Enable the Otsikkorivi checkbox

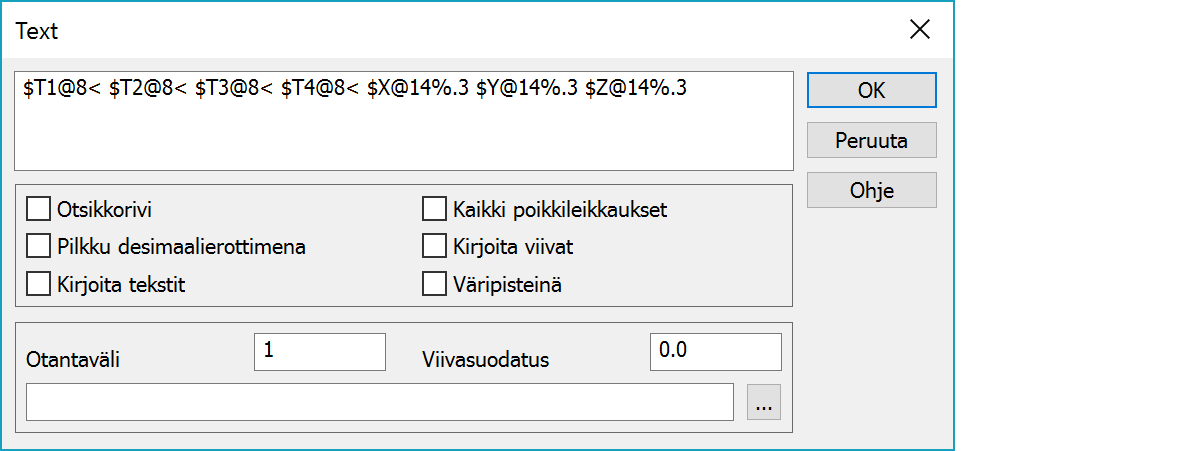(39, 210)
